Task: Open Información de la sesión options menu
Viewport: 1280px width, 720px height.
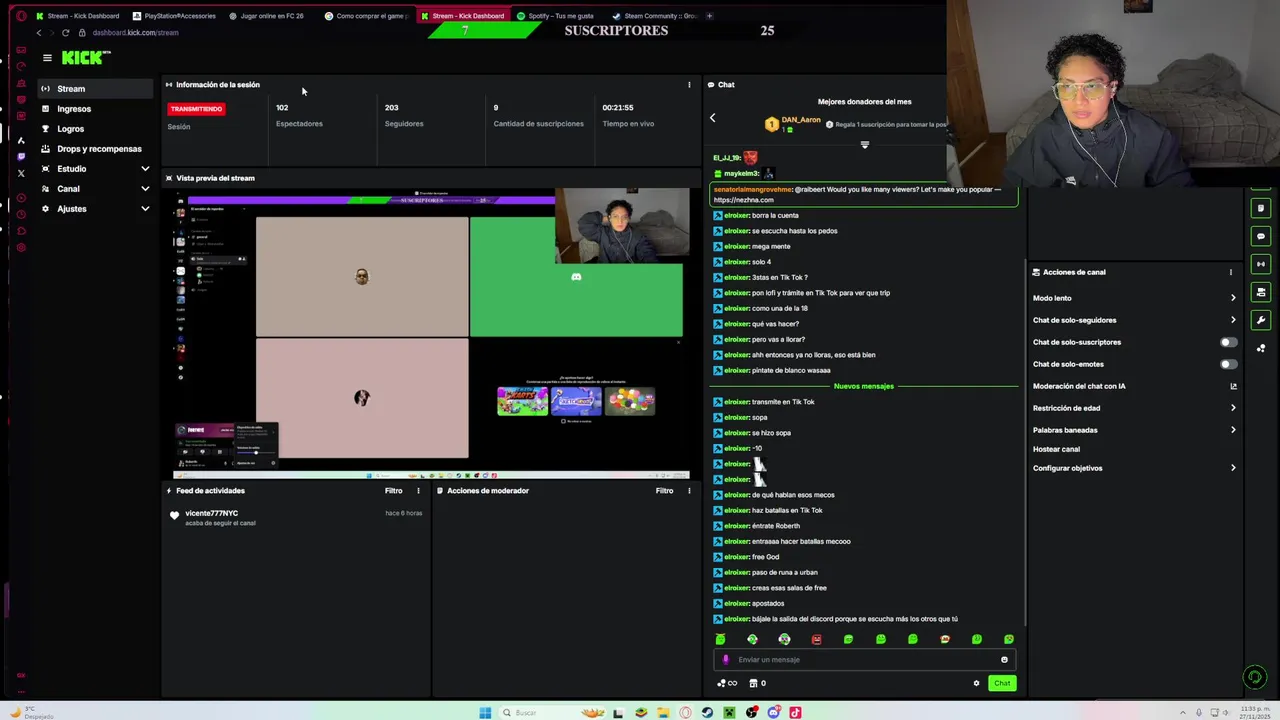Action: coord(689,85)
